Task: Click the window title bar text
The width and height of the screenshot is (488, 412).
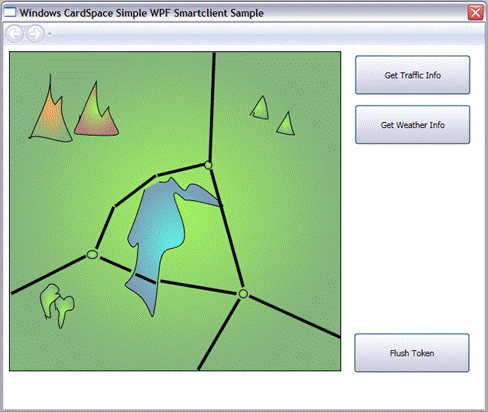Action: pyautogui.click(x=141, y=13)
